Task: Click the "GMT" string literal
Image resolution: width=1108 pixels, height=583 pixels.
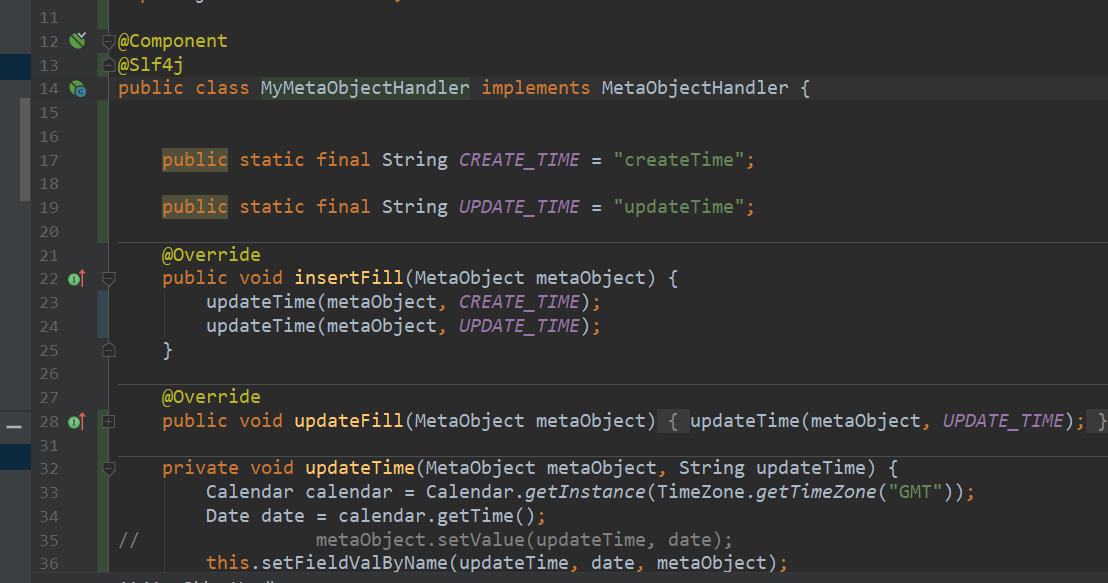Action: (914, 492)
